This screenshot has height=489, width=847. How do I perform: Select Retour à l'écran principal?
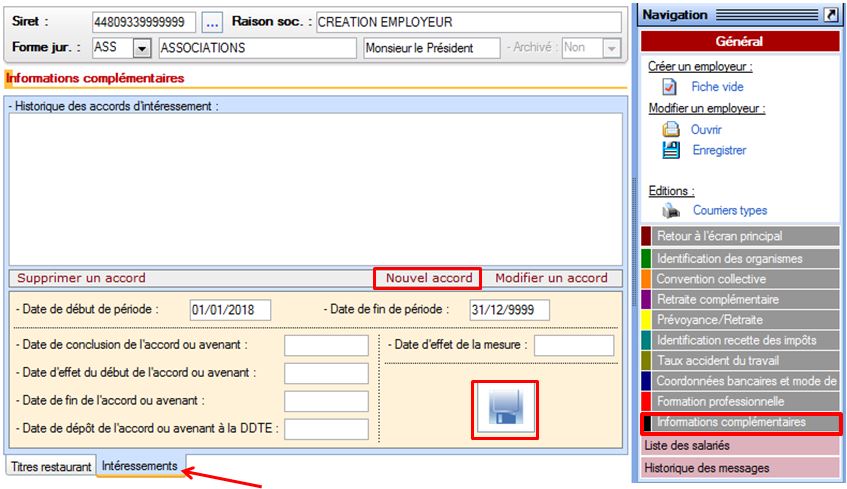tap(741, 236)
